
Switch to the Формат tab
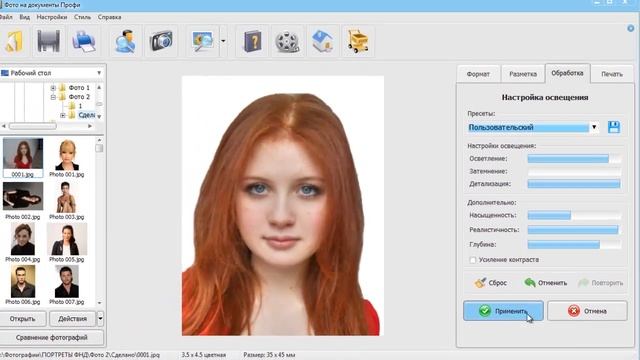pyautogui.click(x=478, y=74)
